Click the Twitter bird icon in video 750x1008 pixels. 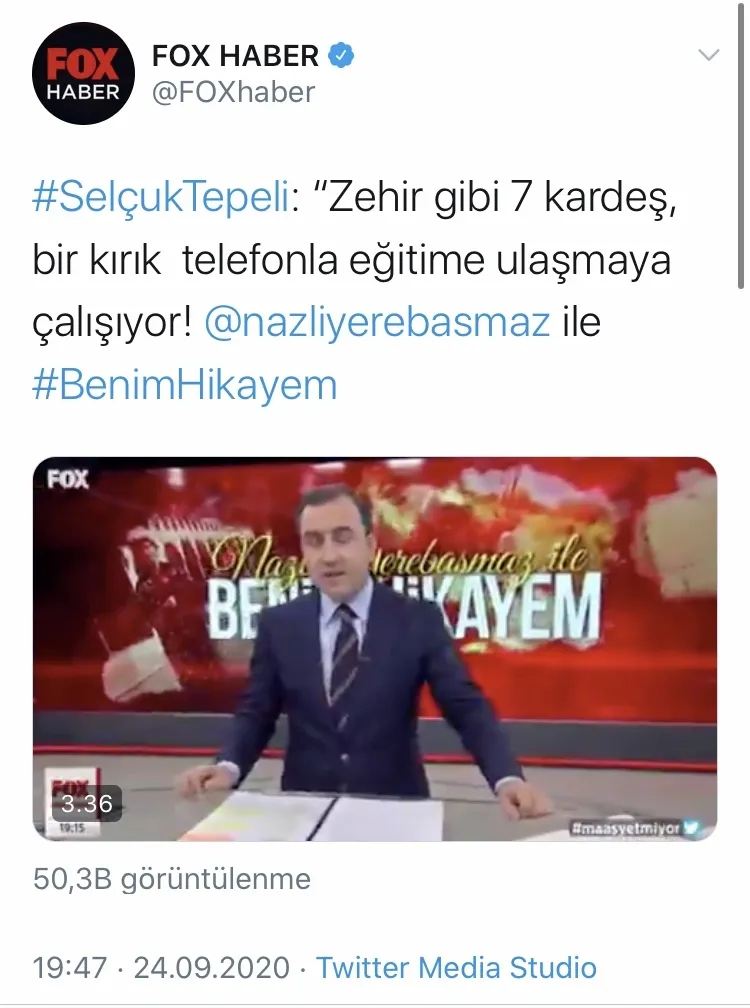(692, 827)
